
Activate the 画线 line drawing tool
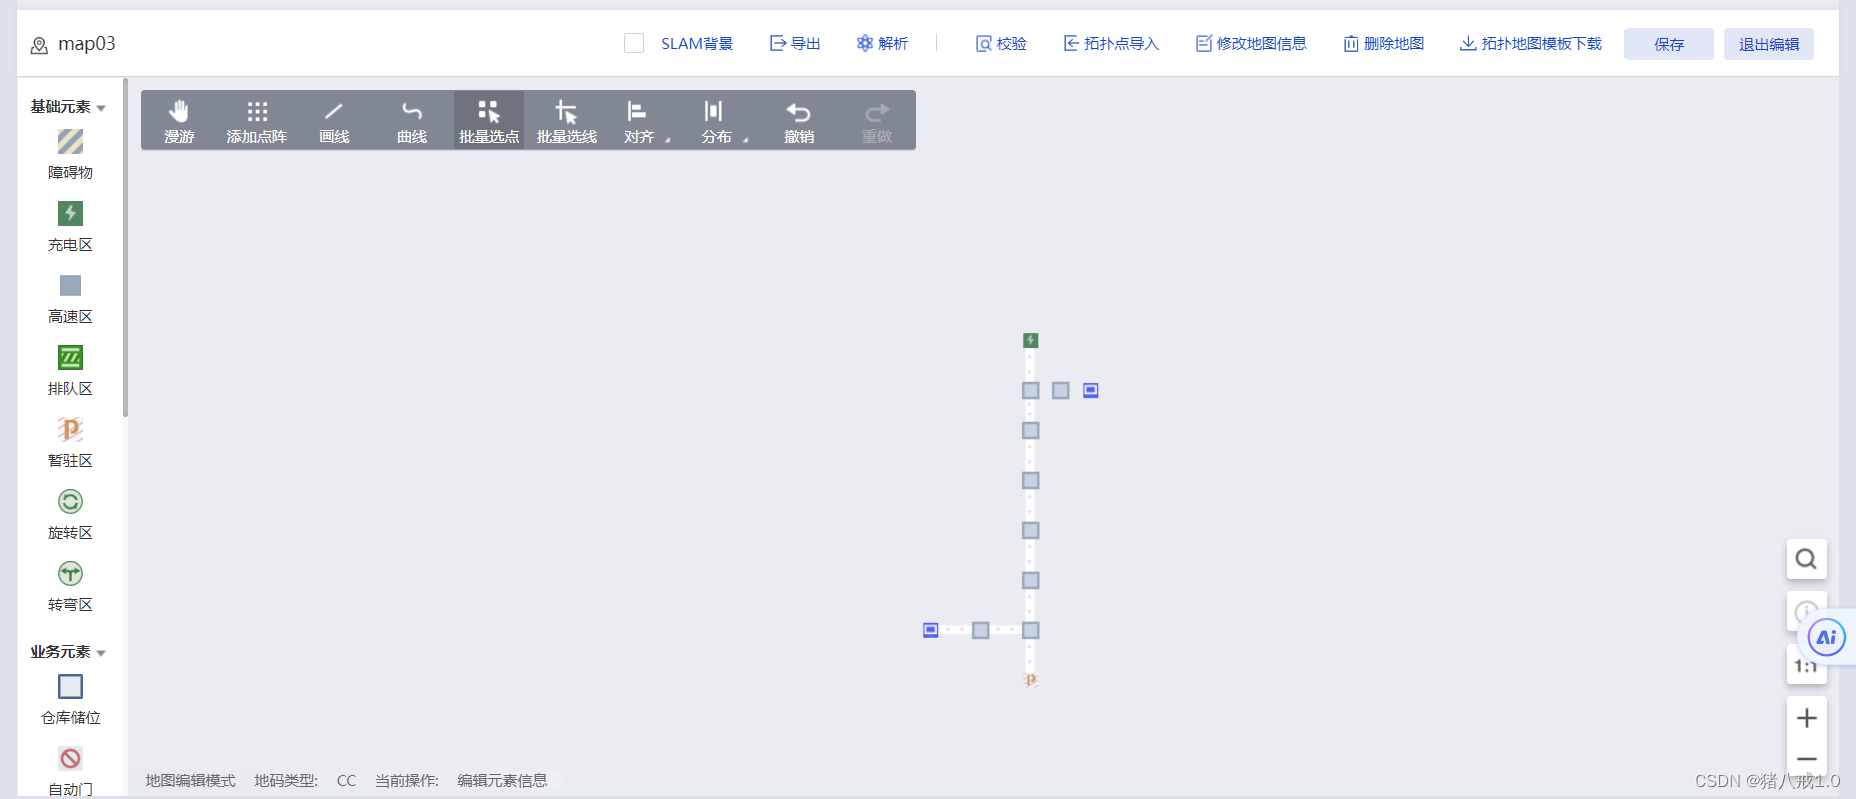tap(334, 121)
